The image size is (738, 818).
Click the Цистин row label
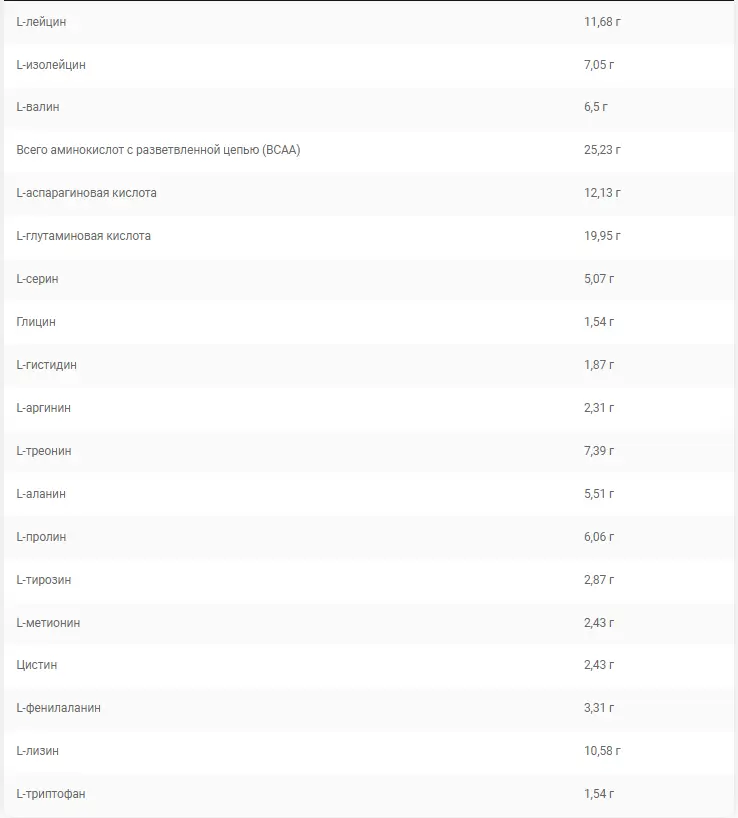(x=37, y=665)
